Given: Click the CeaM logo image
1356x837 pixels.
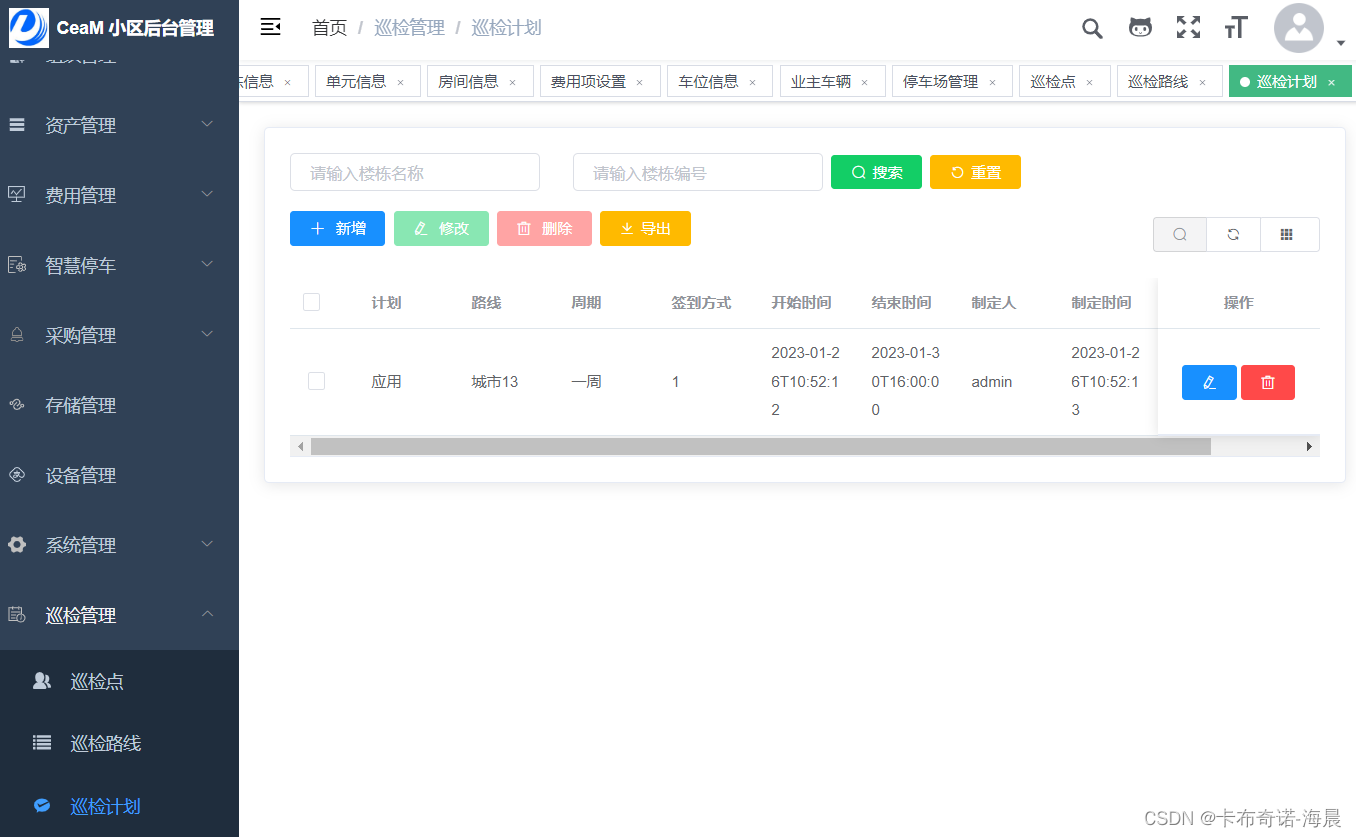Looking at the screenshot, I should click(29, 28).
